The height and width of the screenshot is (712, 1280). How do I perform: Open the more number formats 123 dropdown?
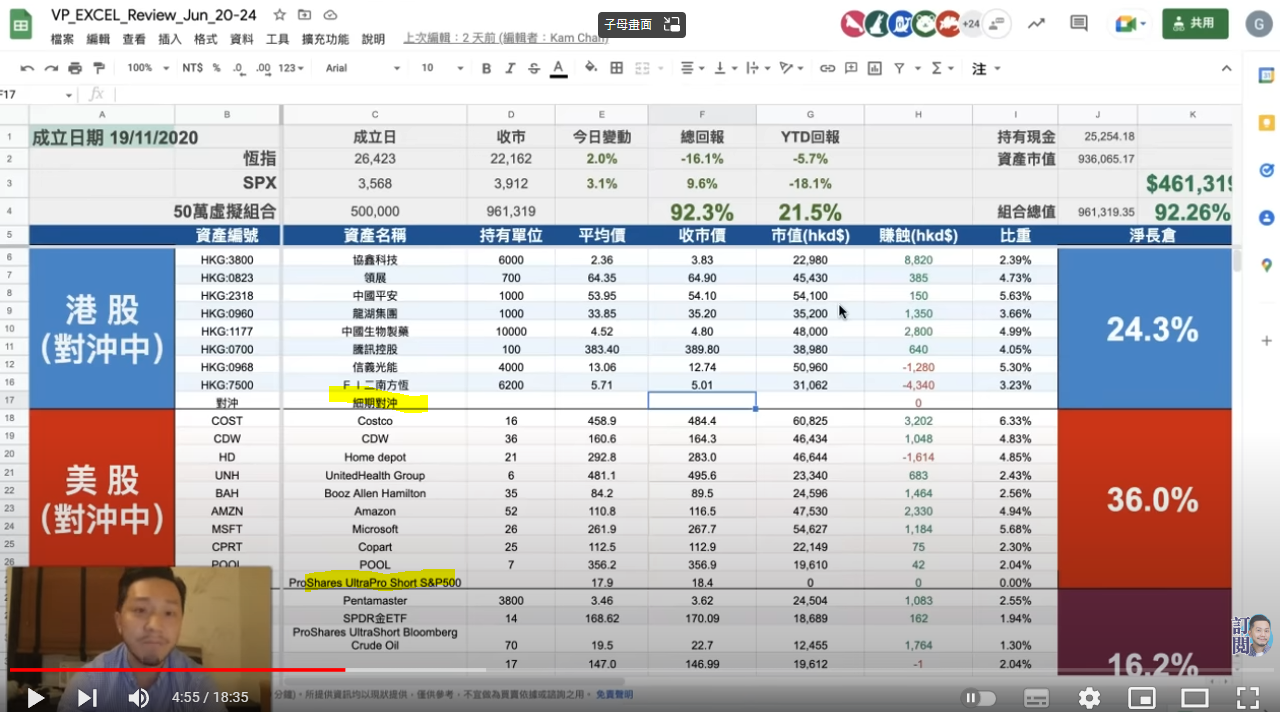(x=291, y=68)
